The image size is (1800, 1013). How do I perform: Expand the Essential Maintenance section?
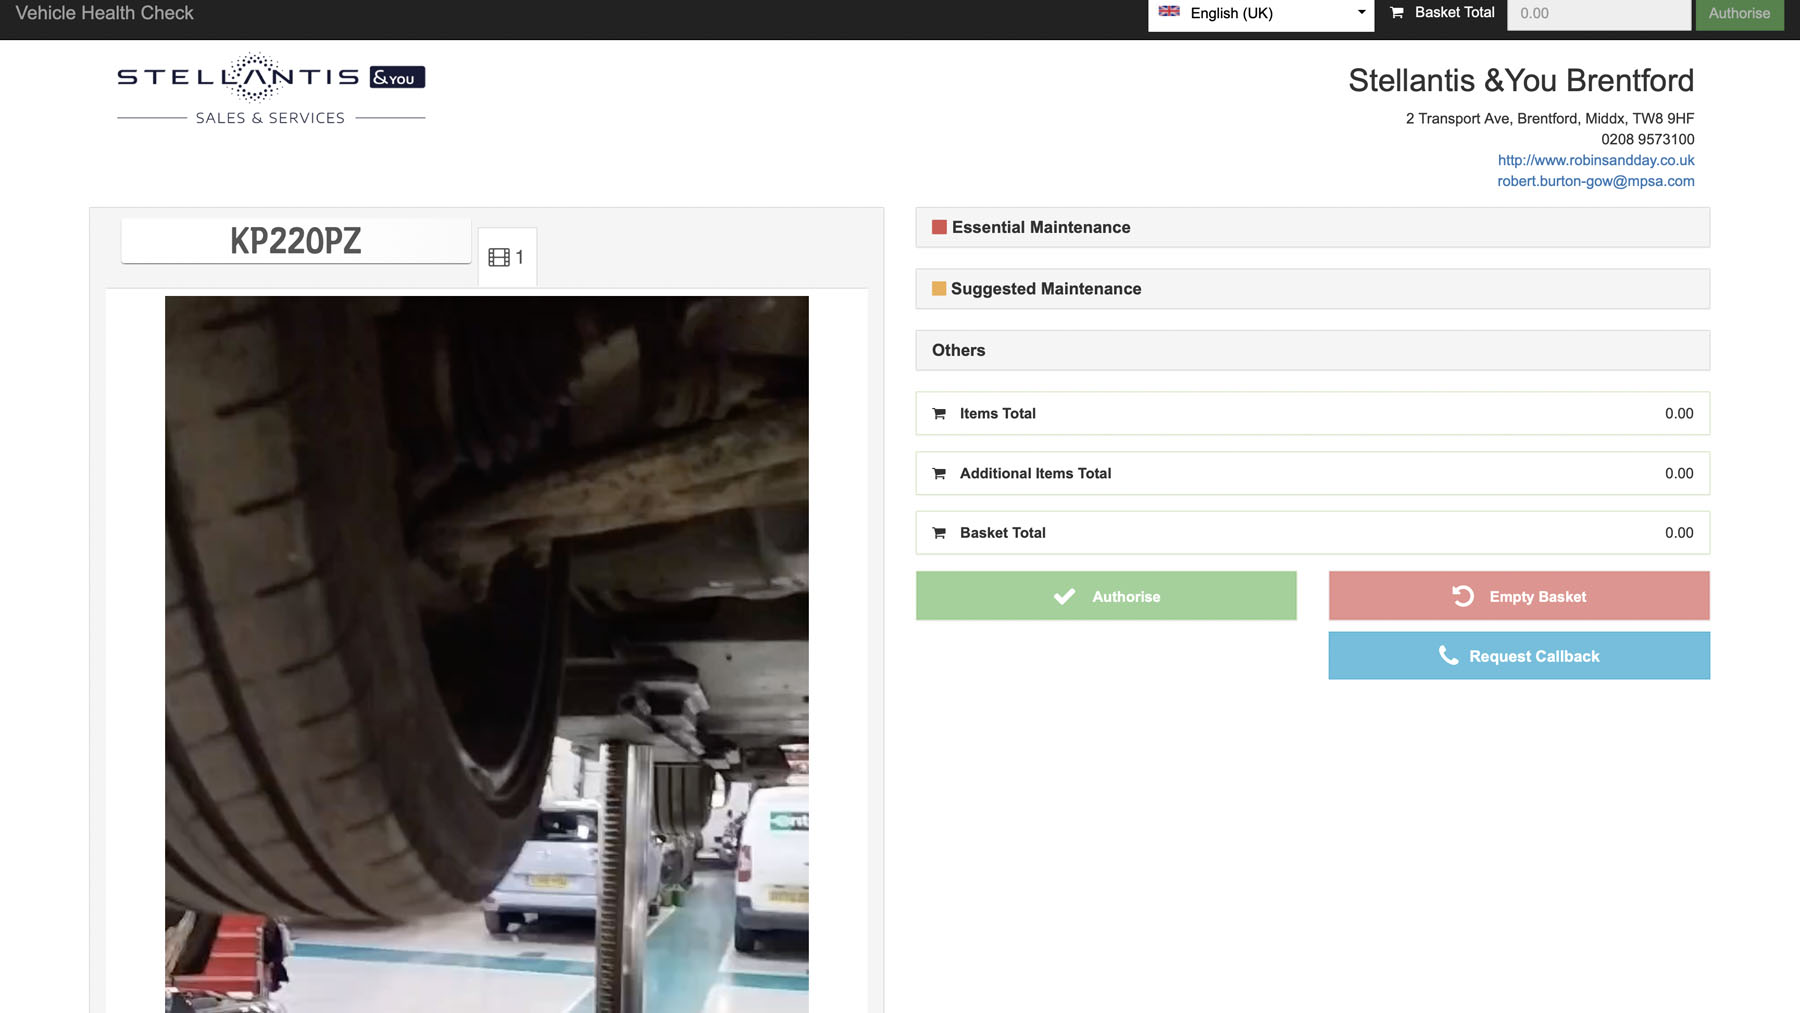click(1312, 227)
